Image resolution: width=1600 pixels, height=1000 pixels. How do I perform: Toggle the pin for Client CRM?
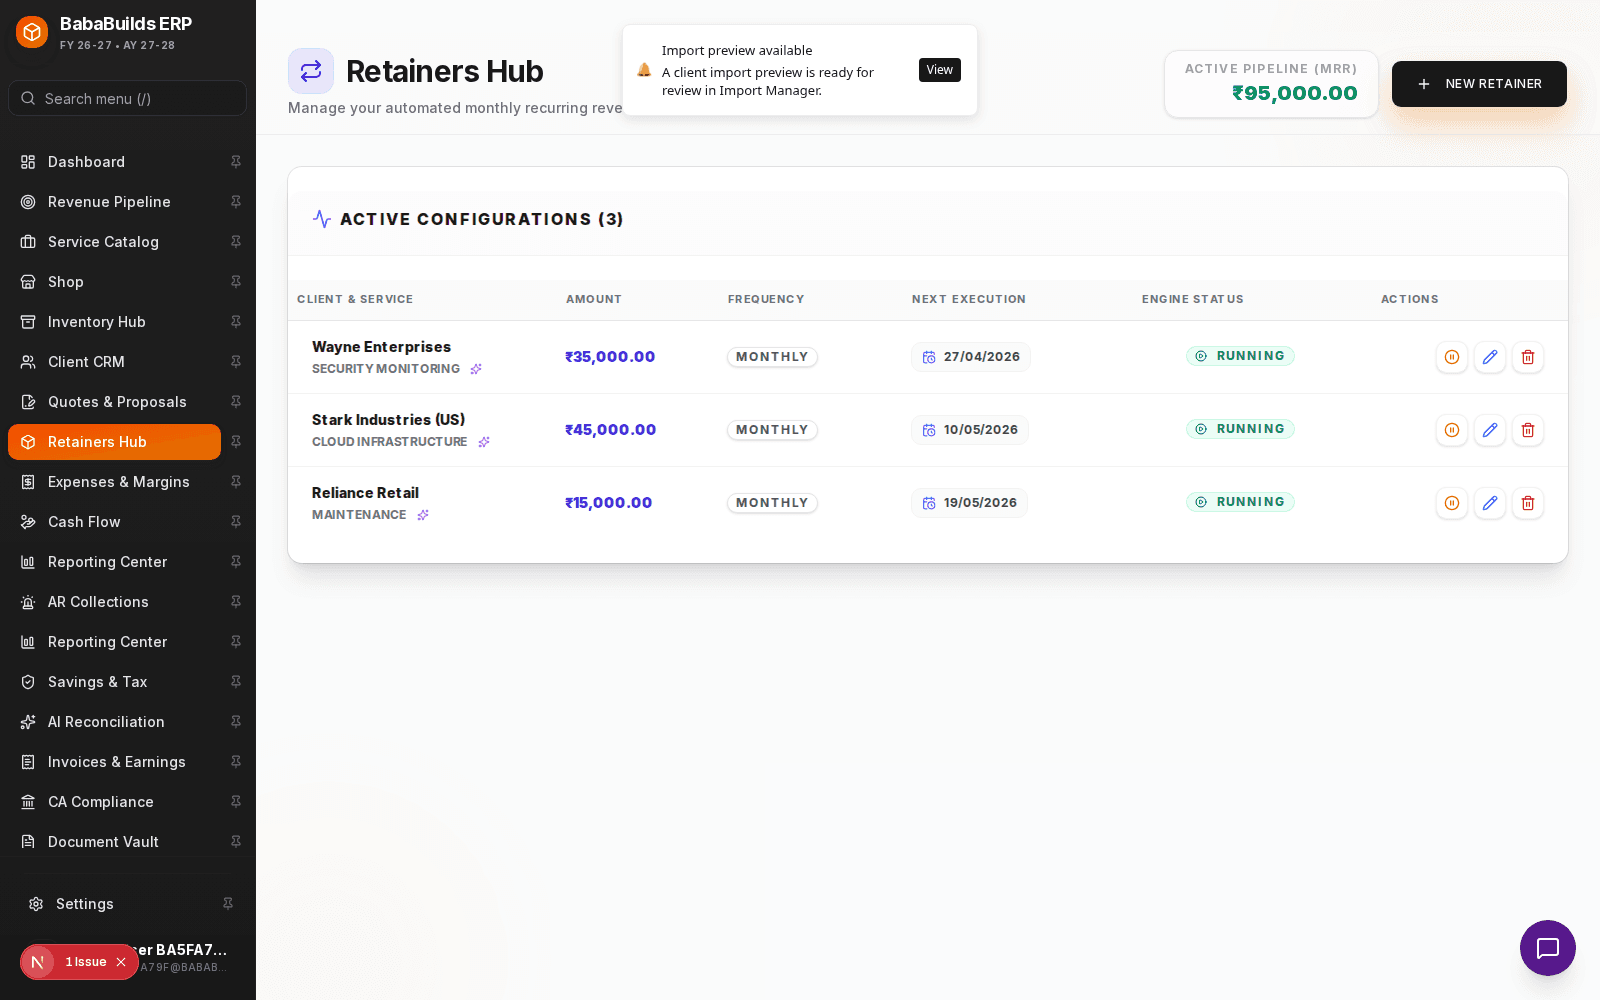click(236, 362)
